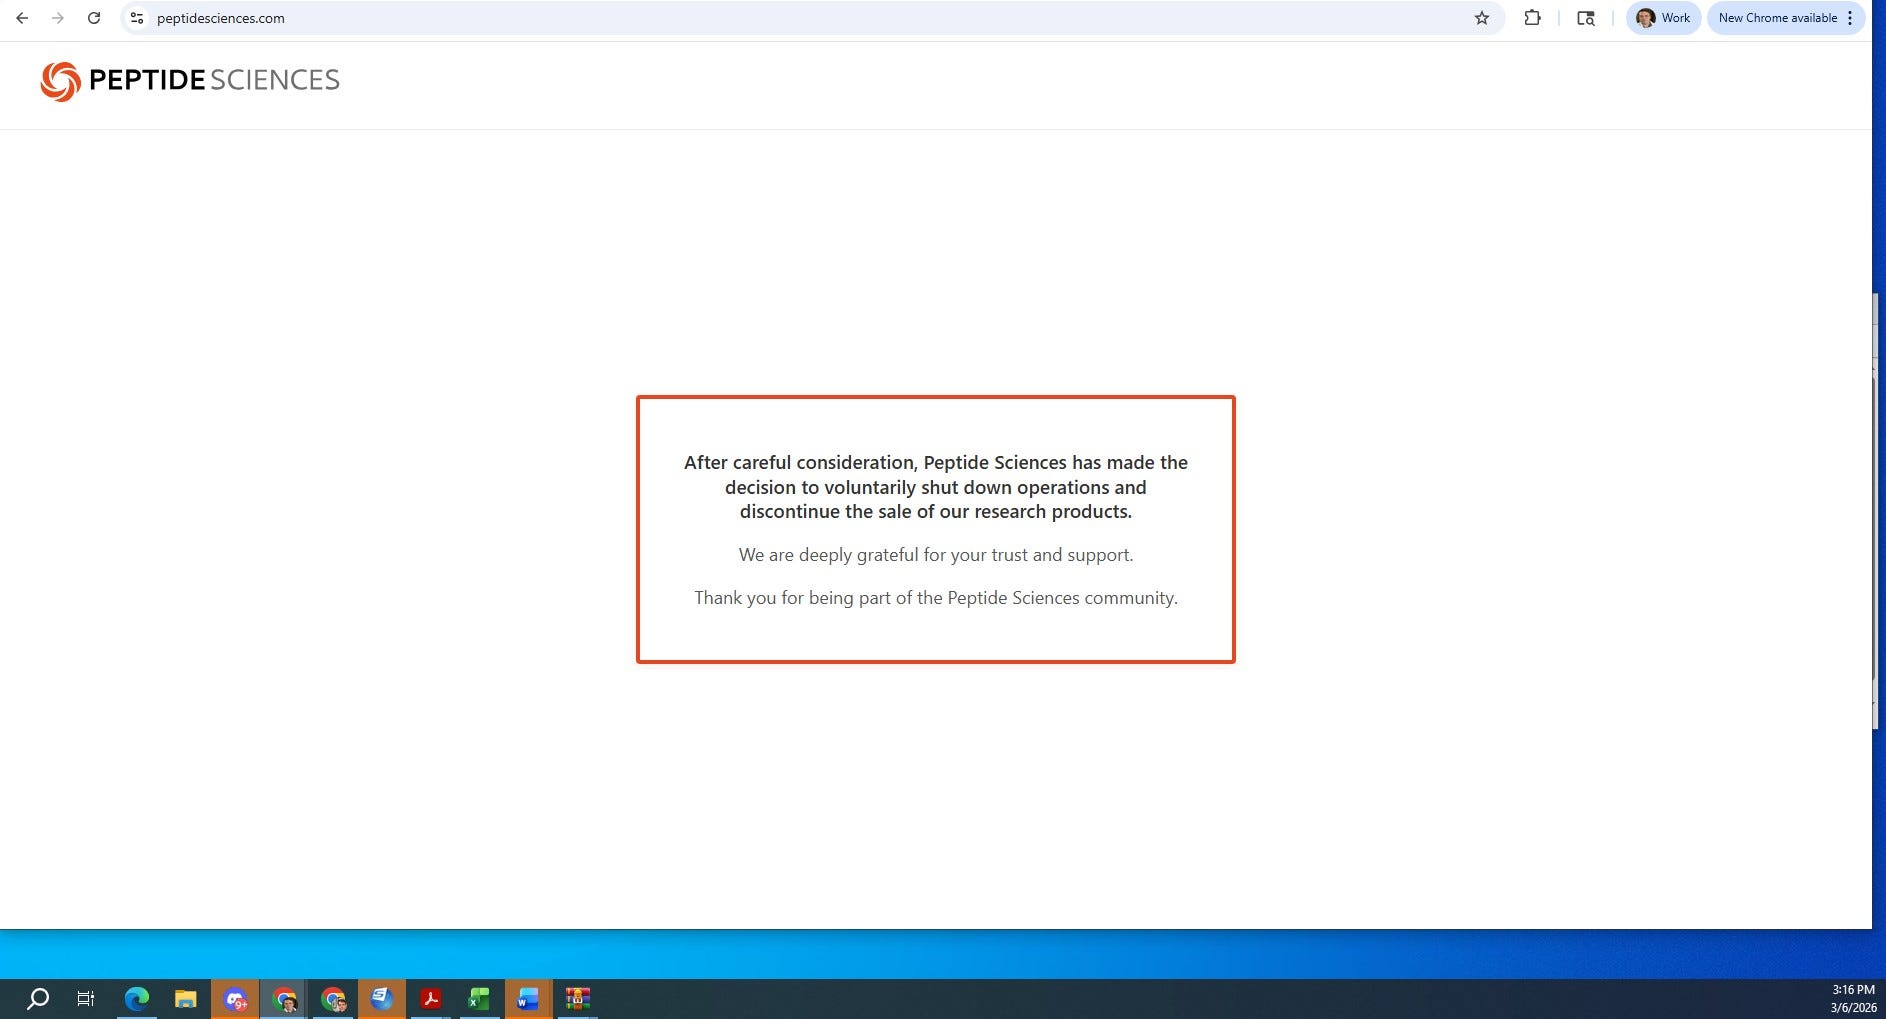Focus the peptidesciences.com address bar
Screen dimensions: 1886x1019
810,18
